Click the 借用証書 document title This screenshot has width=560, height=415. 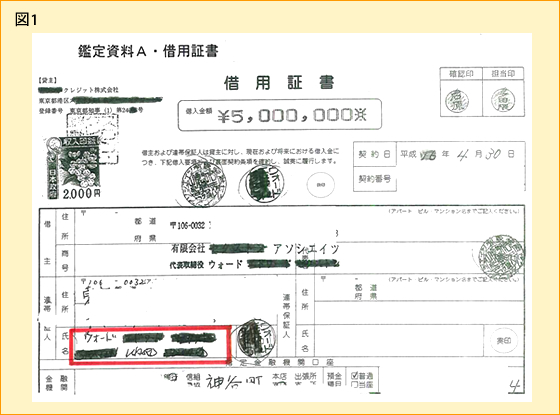[x=279, y=82]
